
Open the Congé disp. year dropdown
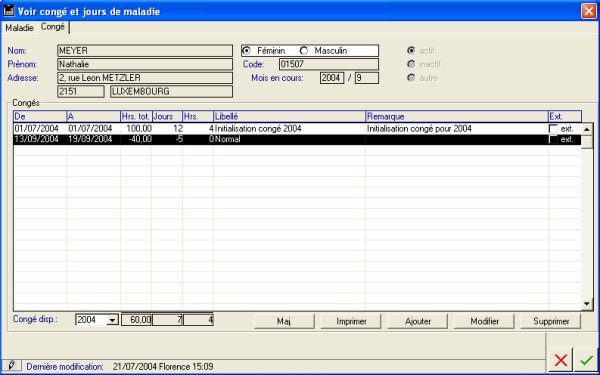click(112, 320)
